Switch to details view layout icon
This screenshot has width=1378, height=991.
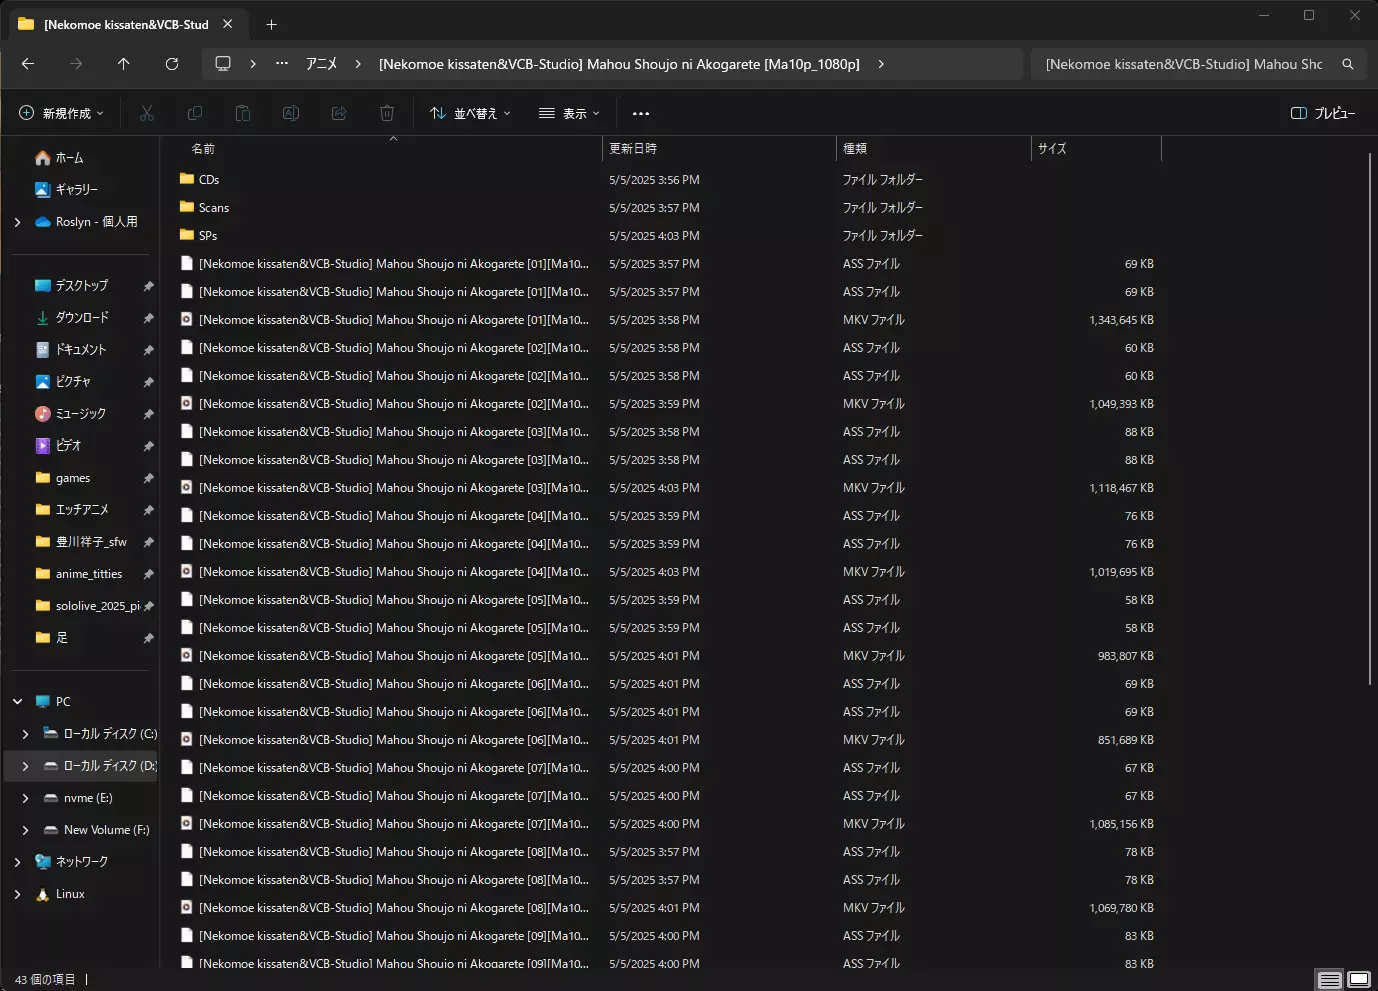pos(1329,980)
